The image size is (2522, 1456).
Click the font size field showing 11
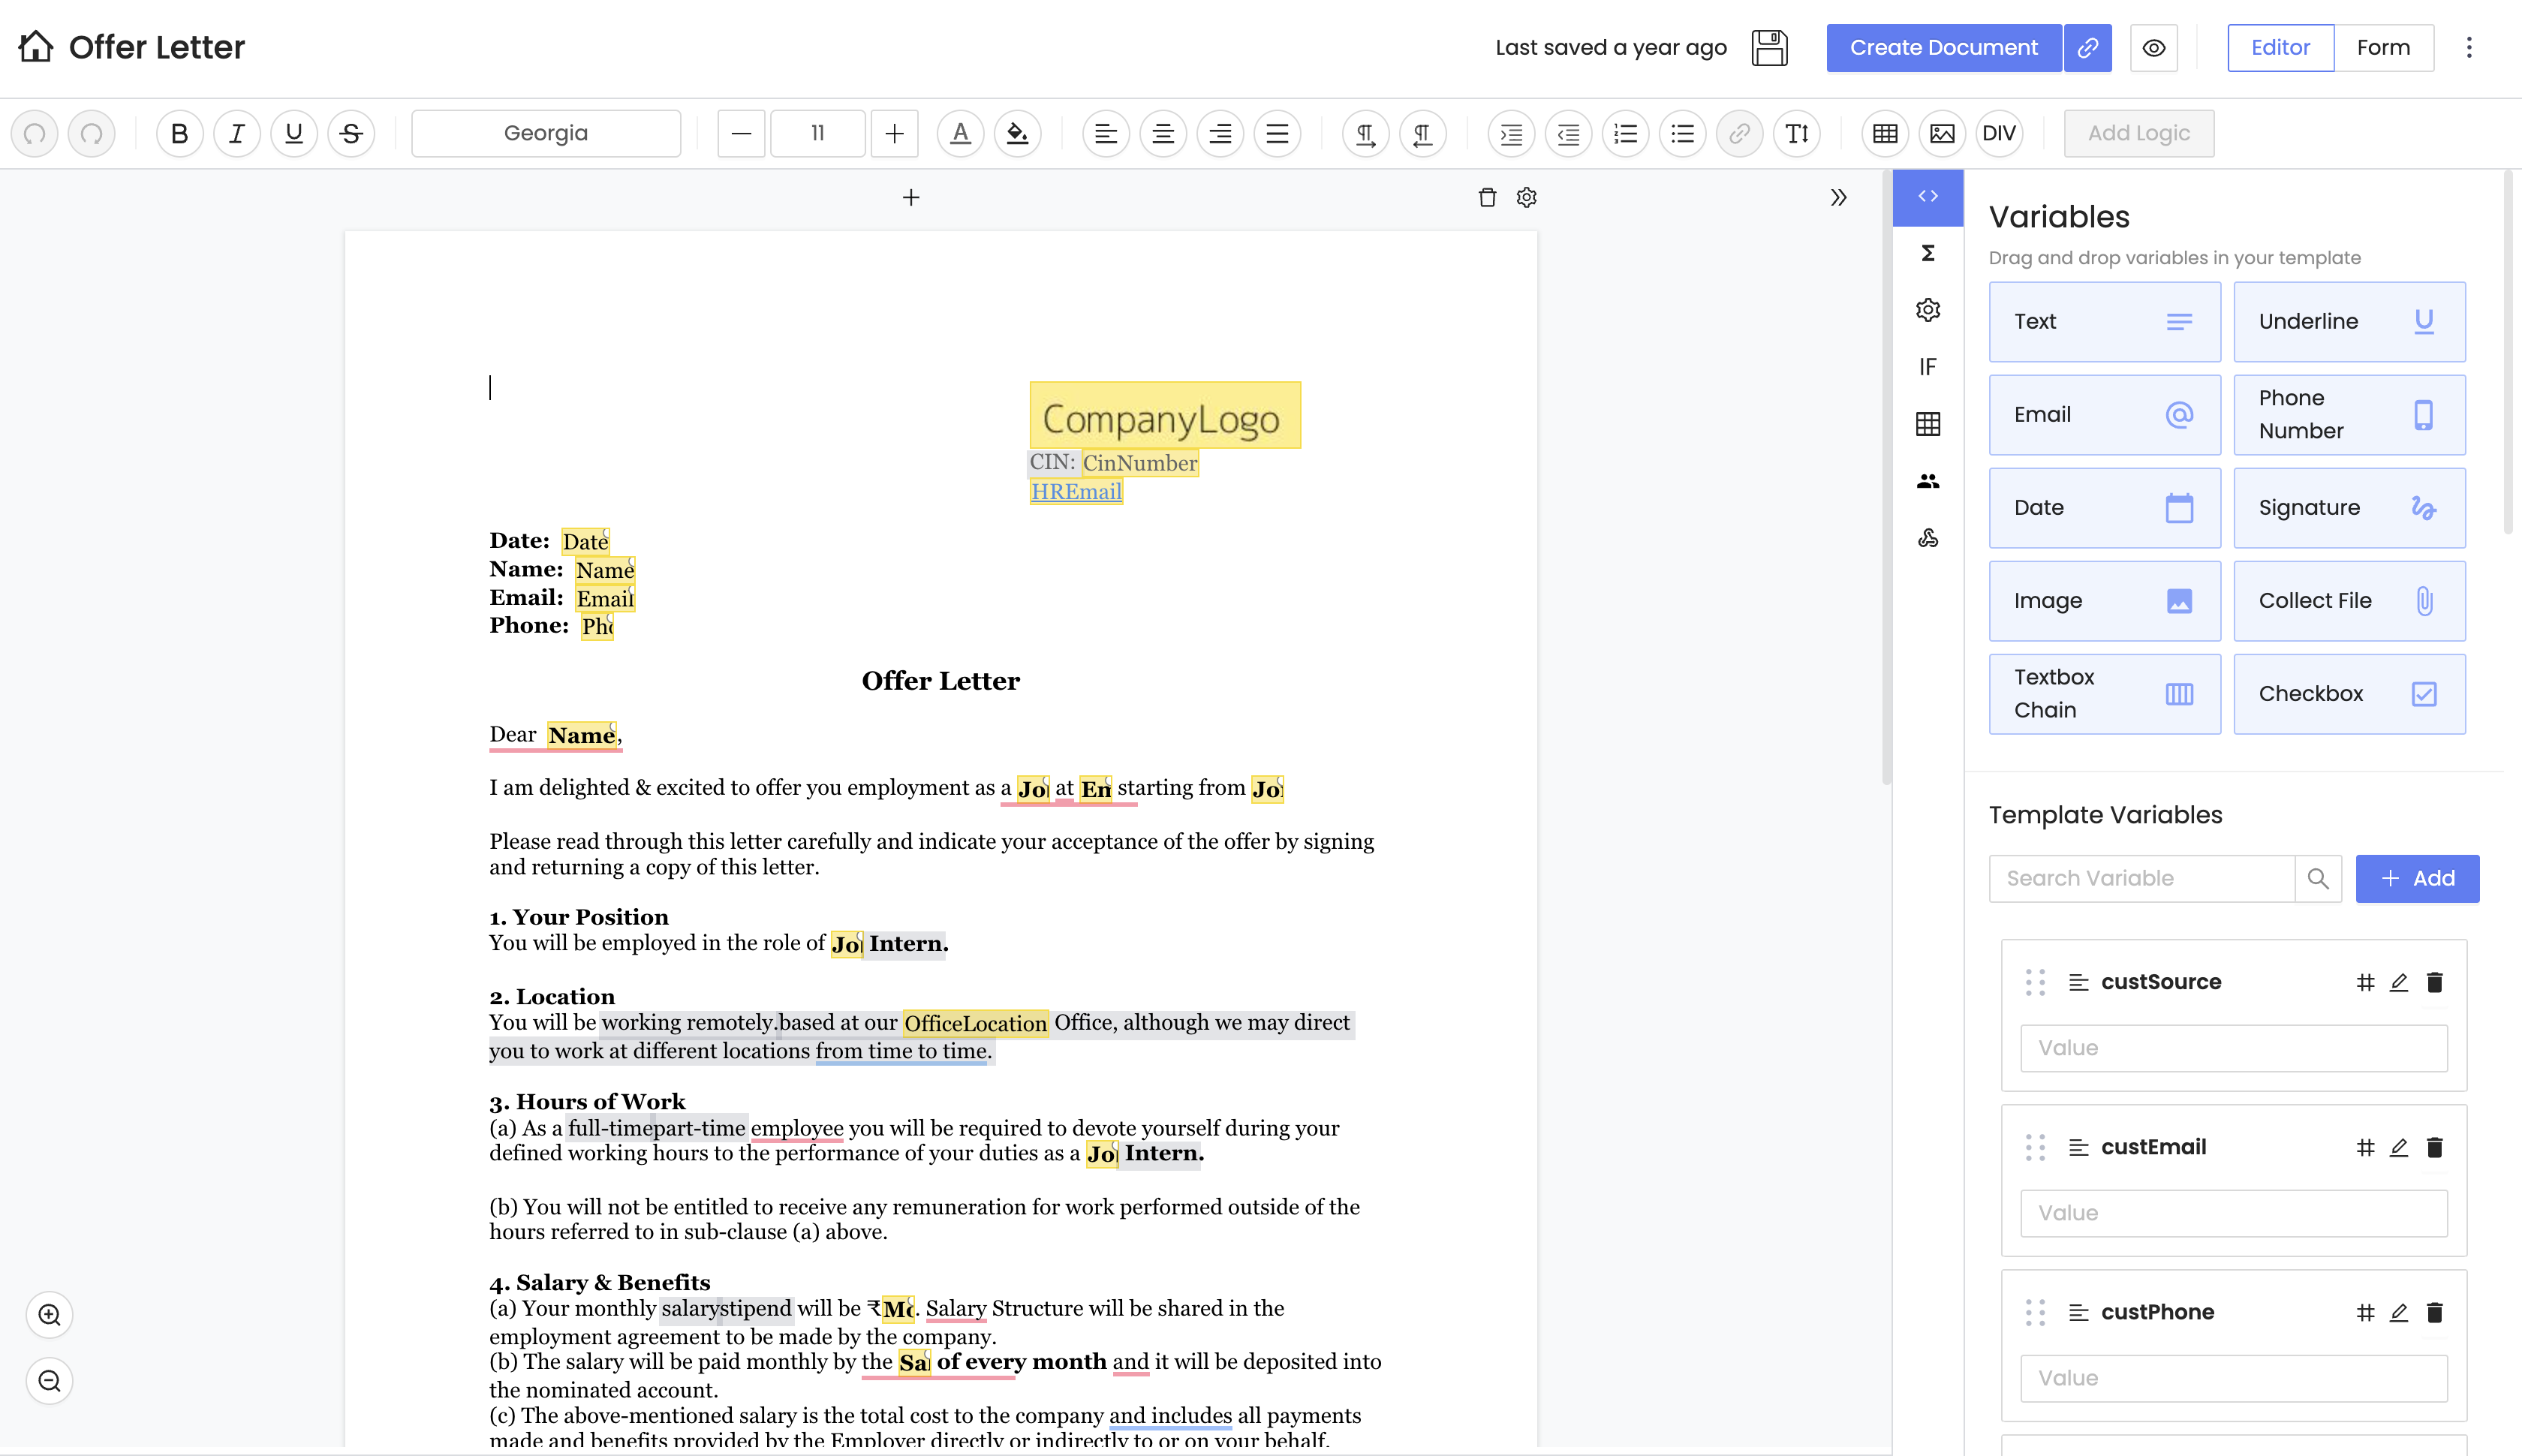818,133
